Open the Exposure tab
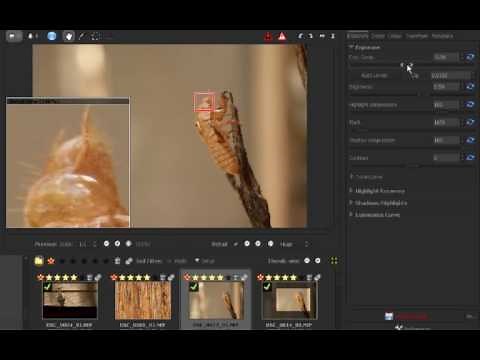 [357, 36]
